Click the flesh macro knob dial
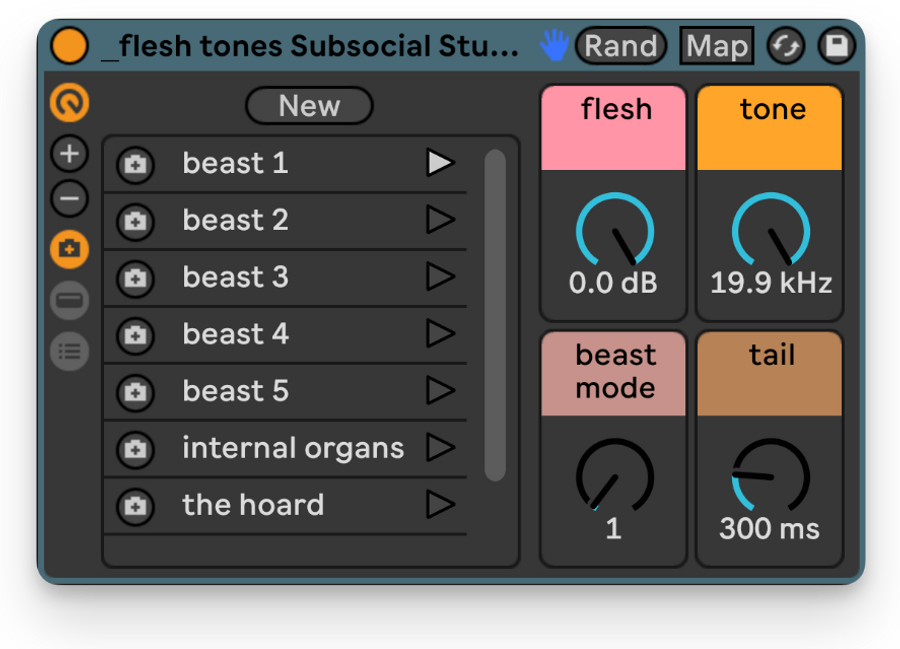This screenshot has height=649, width=900. [x=615, y=231]
